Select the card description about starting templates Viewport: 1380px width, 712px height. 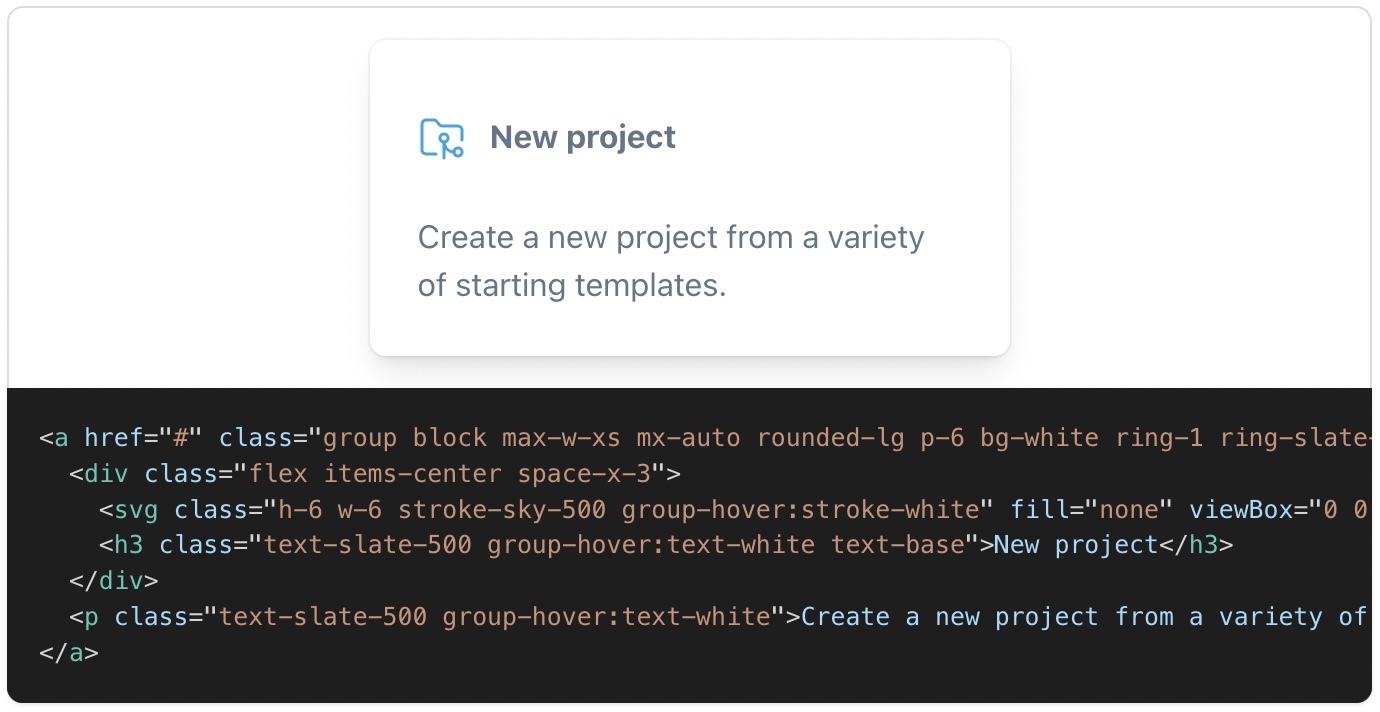pos(671,260)
